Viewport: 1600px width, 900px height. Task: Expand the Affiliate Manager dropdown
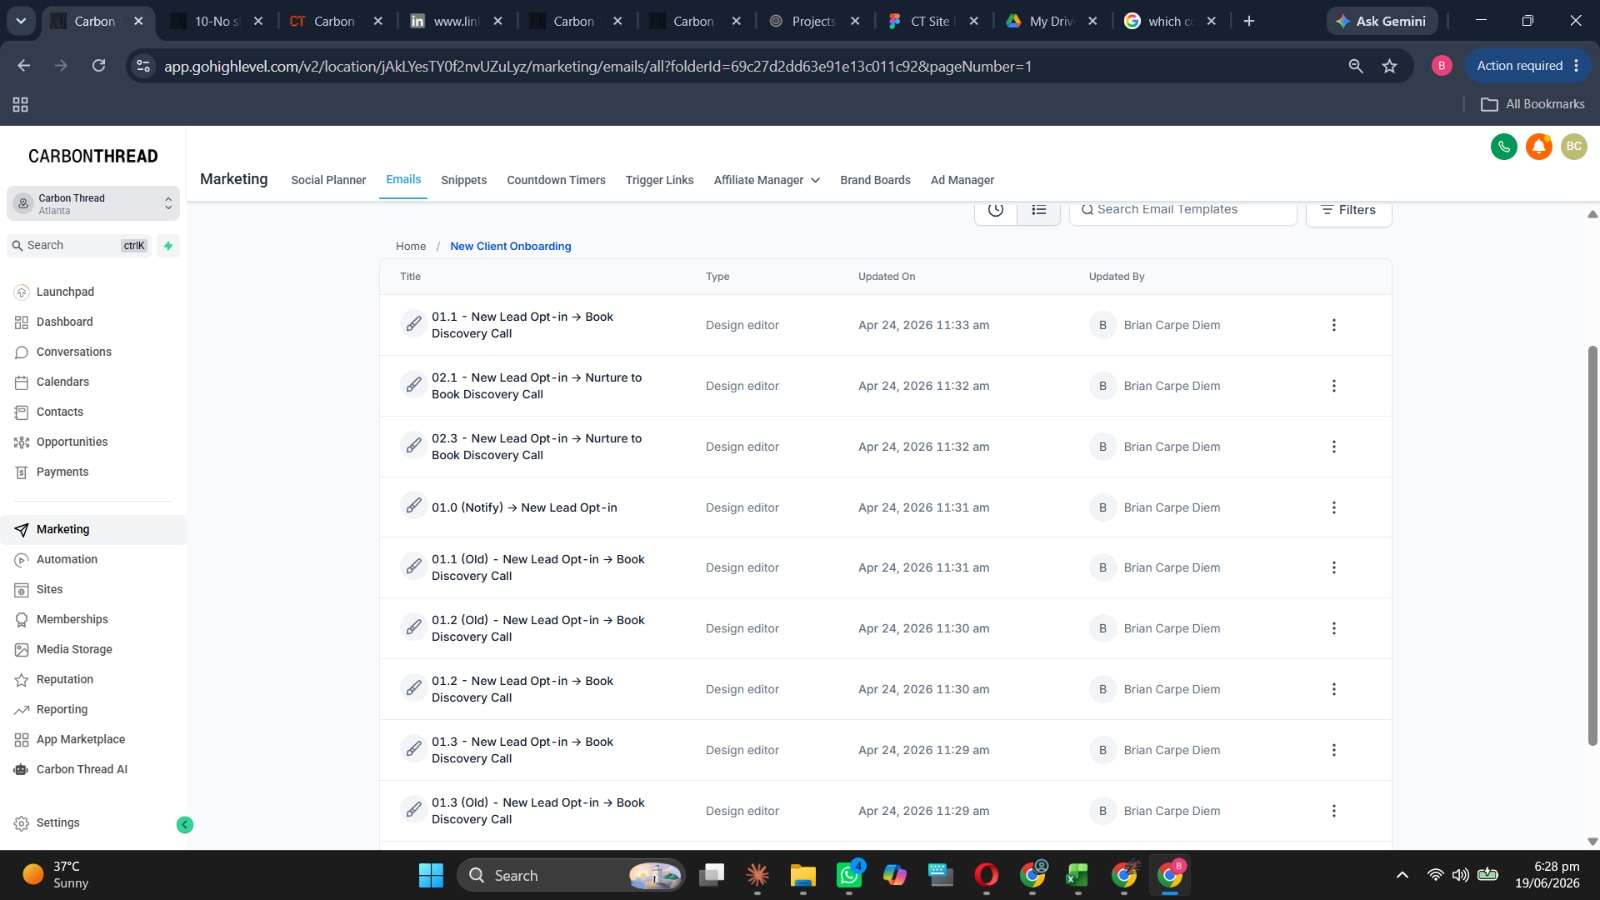pos(766,180)
